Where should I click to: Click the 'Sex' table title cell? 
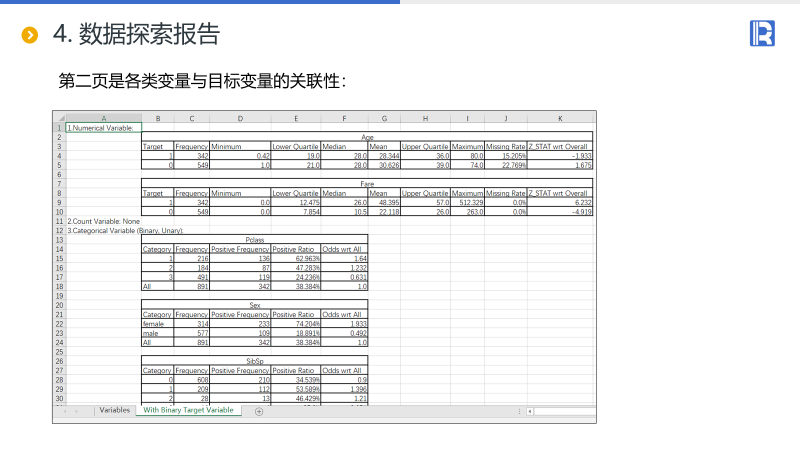[x=255, y=305]
